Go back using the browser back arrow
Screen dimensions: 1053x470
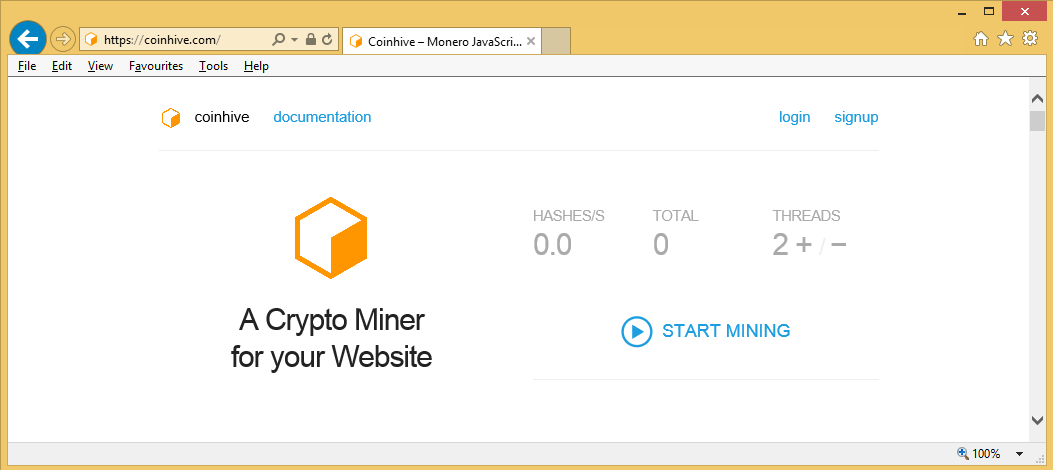click(x=28, y=40)
